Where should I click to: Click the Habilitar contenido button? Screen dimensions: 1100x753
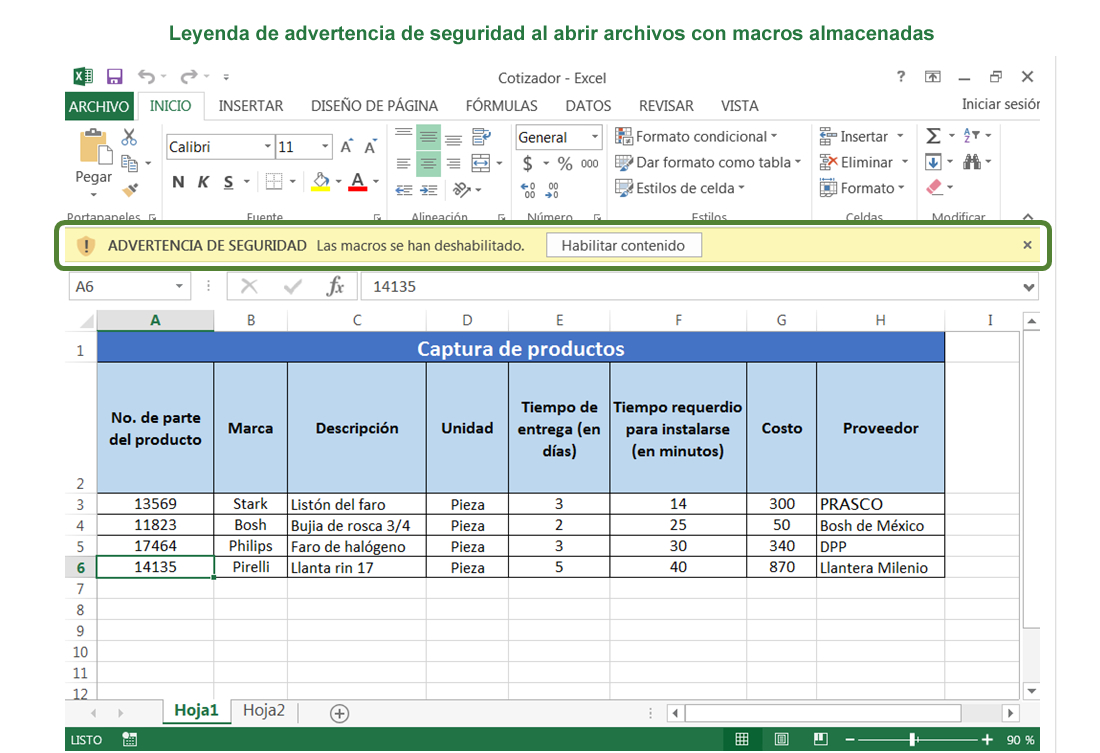(x=624, y=246)
